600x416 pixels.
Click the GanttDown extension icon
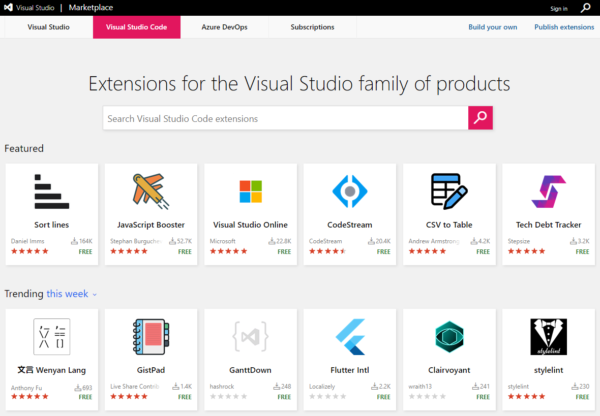251,337
